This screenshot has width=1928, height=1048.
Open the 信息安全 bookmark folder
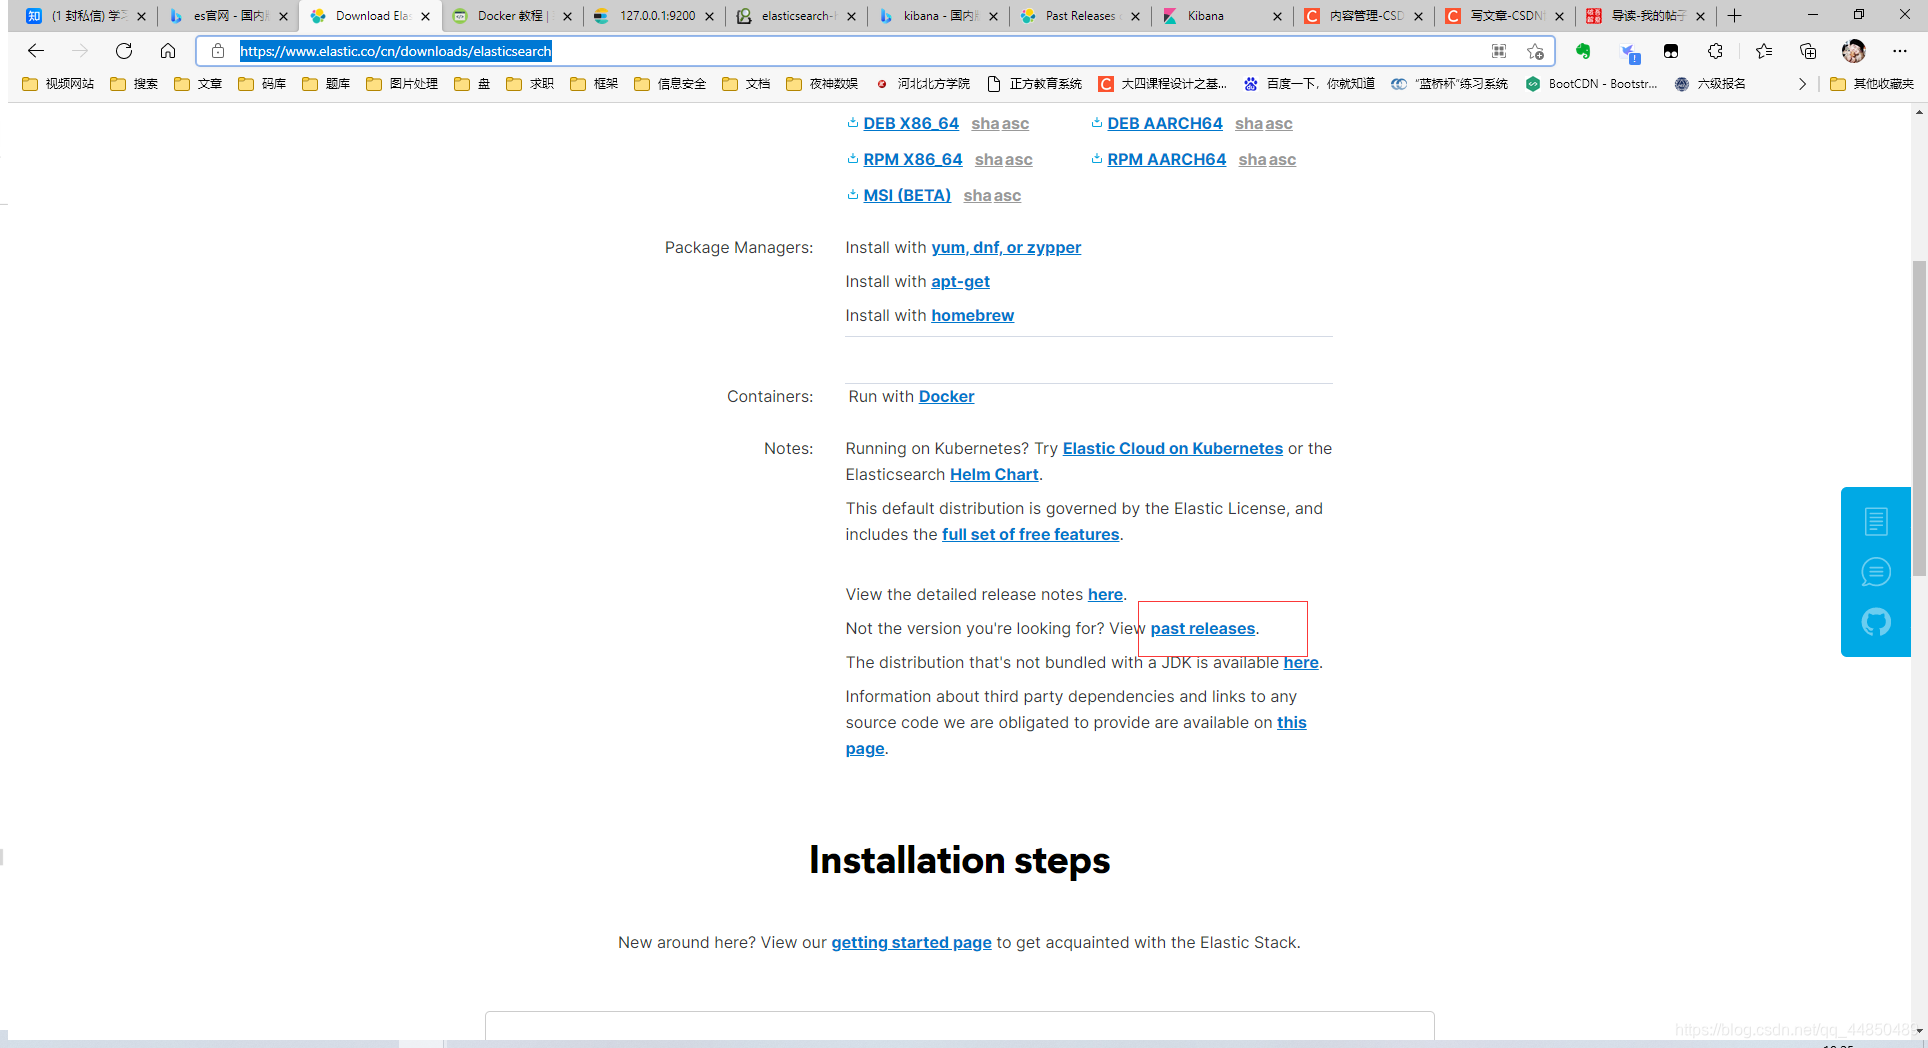[x=670, y=84]
